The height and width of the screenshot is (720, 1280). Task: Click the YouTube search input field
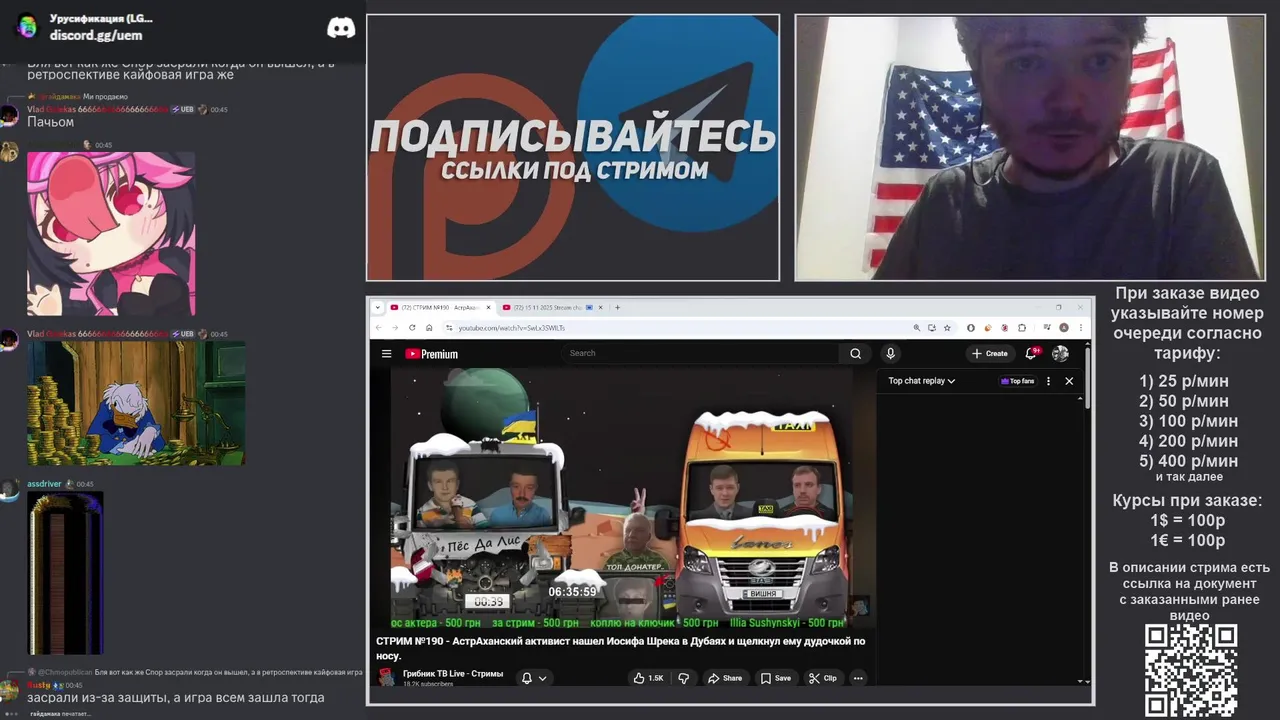point(700,353)
